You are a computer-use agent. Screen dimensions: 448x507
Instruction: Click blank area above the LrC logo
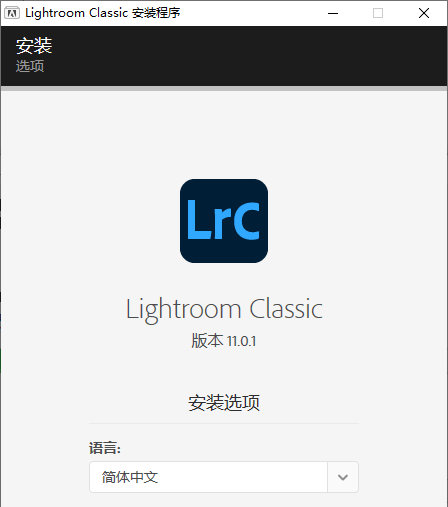click(224, 135)
